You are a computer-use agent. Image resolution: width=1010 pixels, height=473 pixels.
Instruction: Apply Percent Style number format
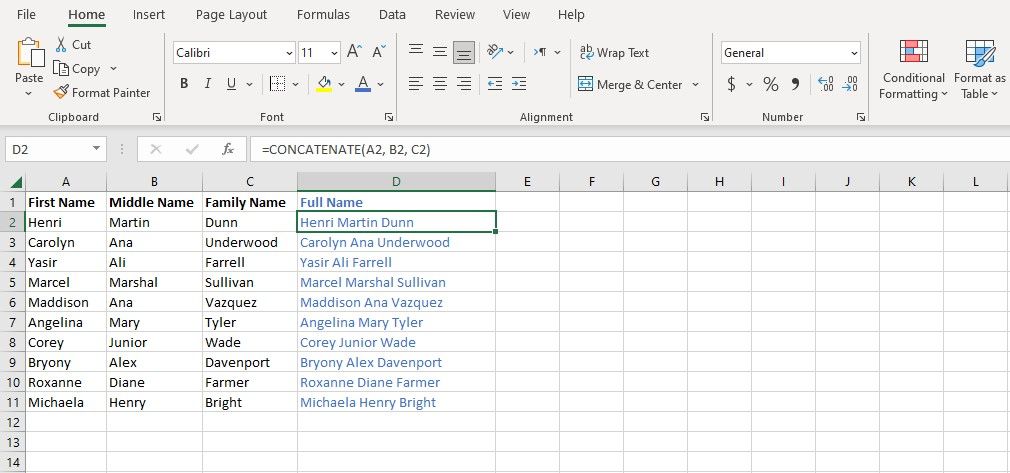[771, 84]
